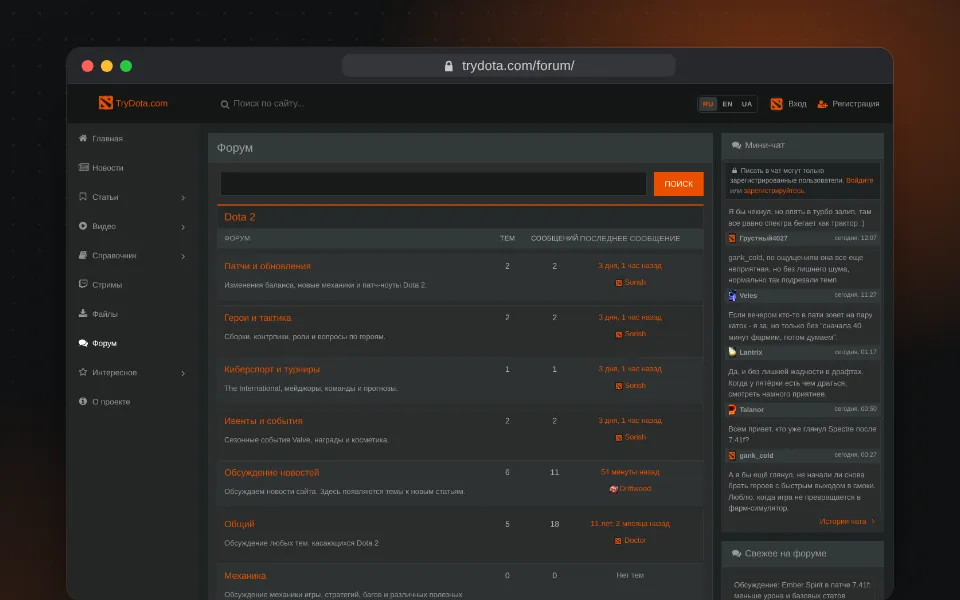Click the avatar of user Грустный4027
The width and height of the screenshot is (960, 600).
[x=732, y=238]
